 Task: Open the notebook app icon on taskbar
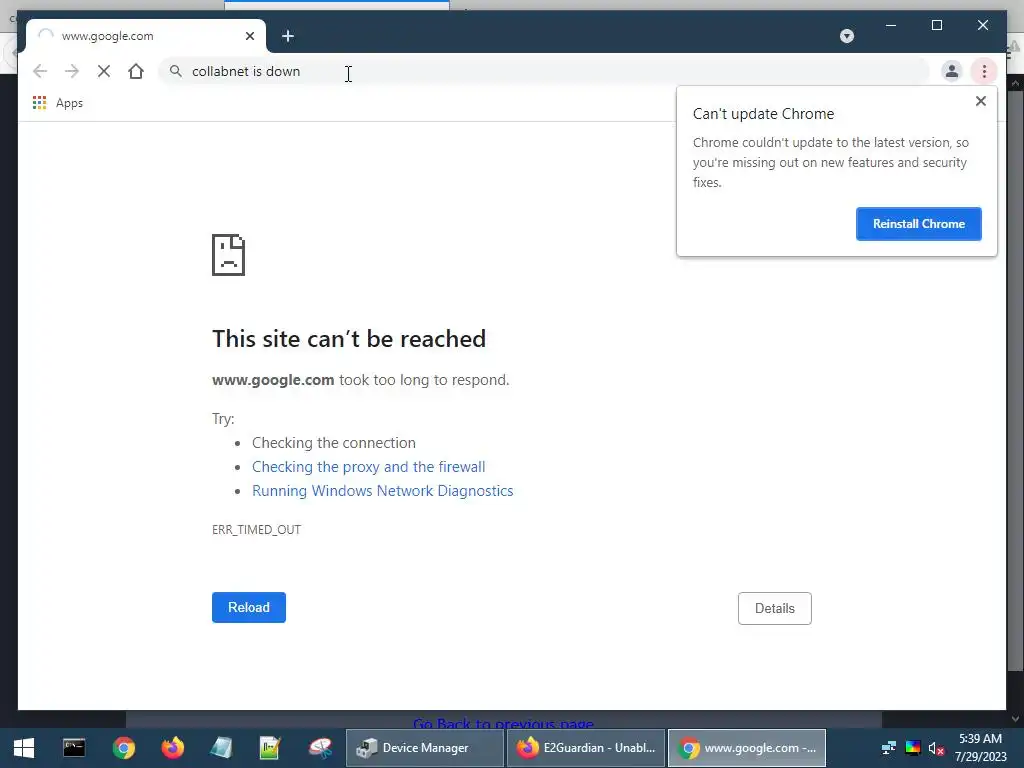tap(221, 748)
